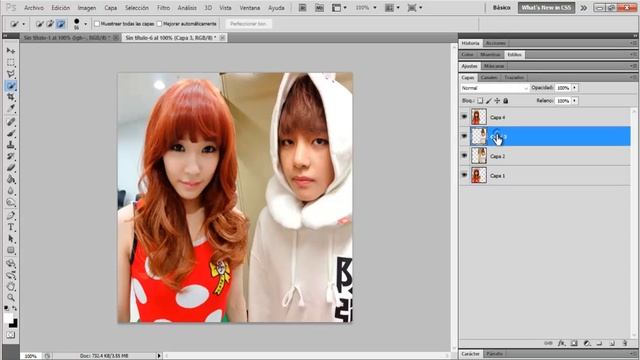Select the History Brush tool
The image size is (640, 360).
coord(11,156)
